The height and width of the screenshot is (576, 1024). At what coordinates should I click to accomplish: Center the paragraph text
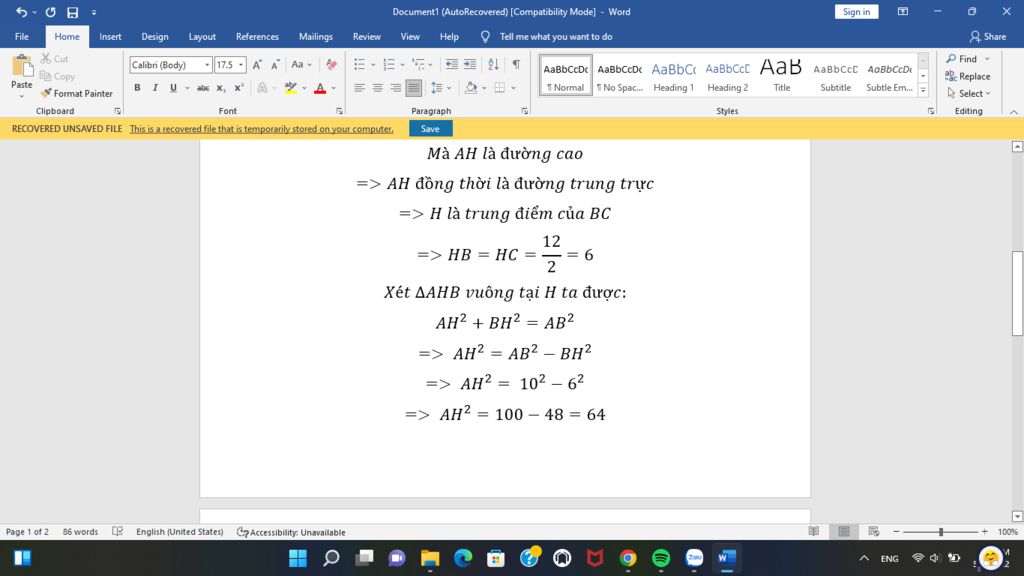tap(377, 88)
